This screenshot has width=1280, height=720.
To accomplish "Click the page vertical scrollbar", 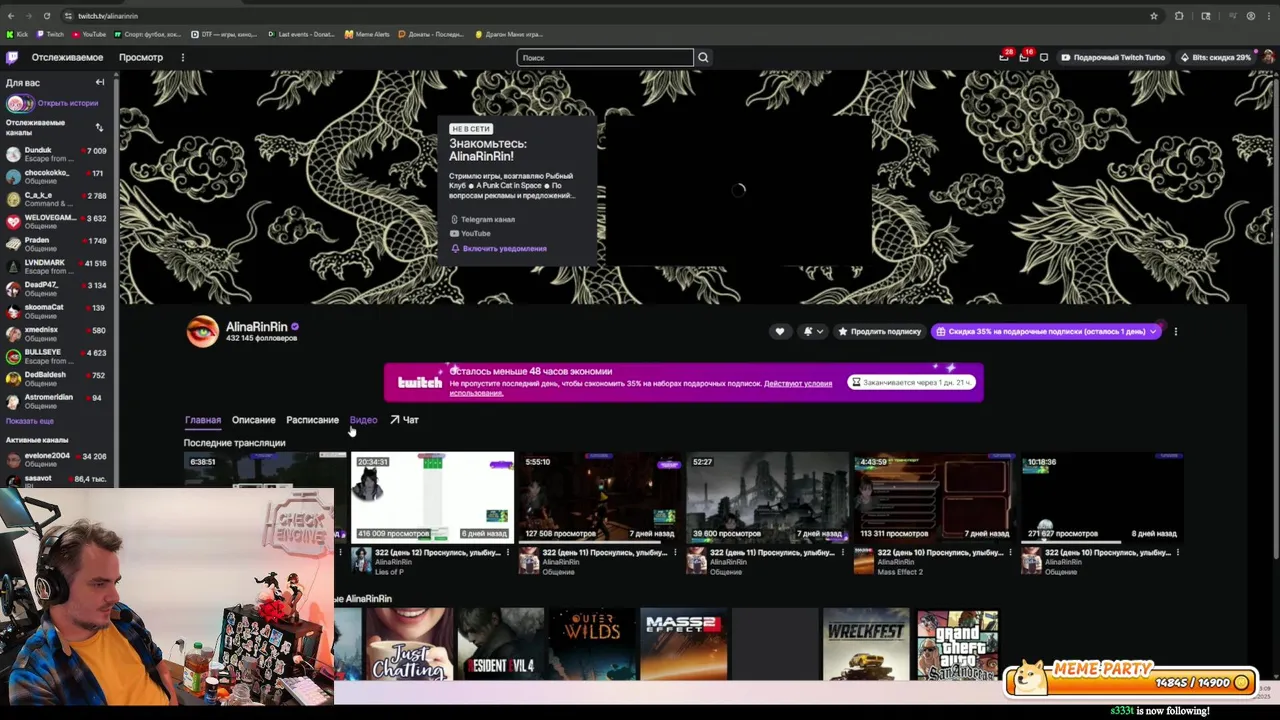I will click(x=1274, y=320).
